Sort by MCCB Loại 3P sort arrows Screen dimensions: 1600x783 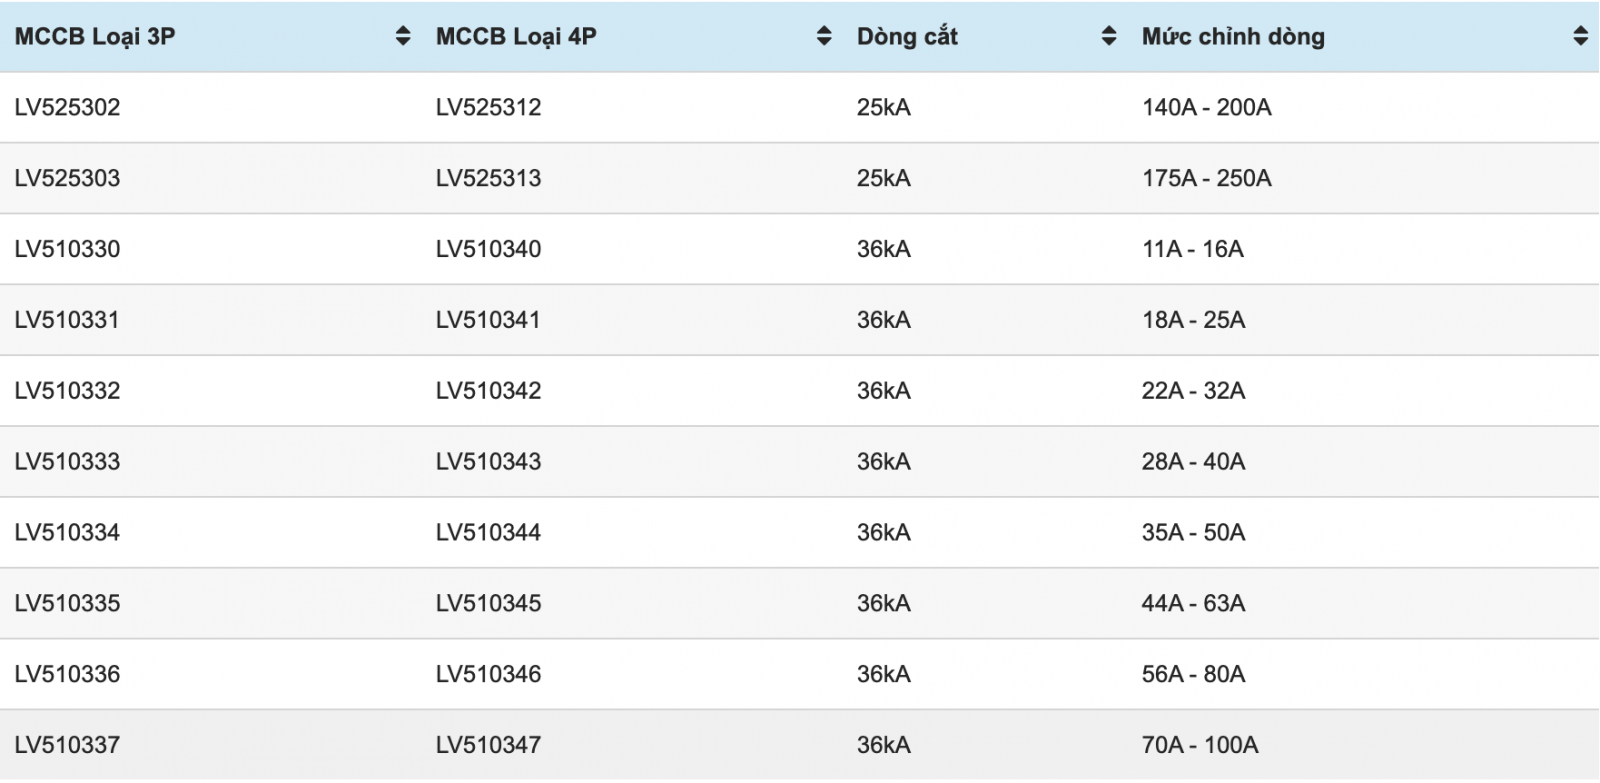(403, 36)
